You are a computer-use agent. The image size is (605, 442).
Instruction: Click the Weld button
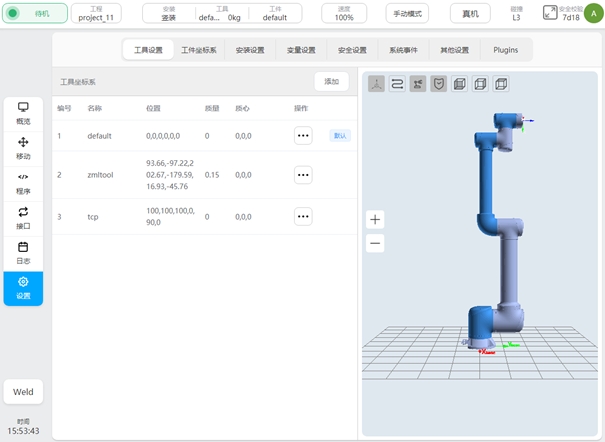click(x=23, y=392)
